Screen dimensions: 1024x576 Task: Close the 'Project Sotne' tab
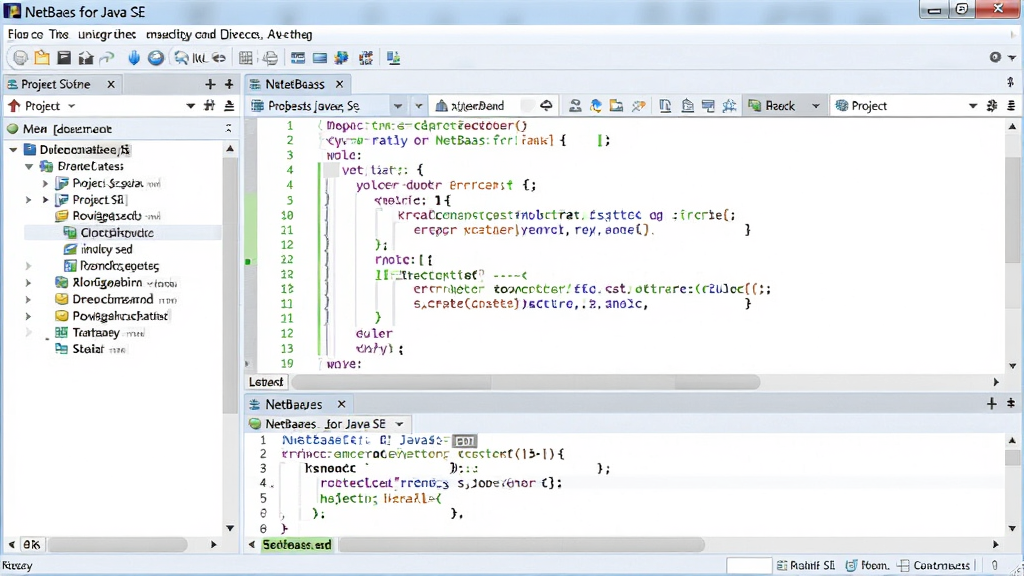[111, 84]
